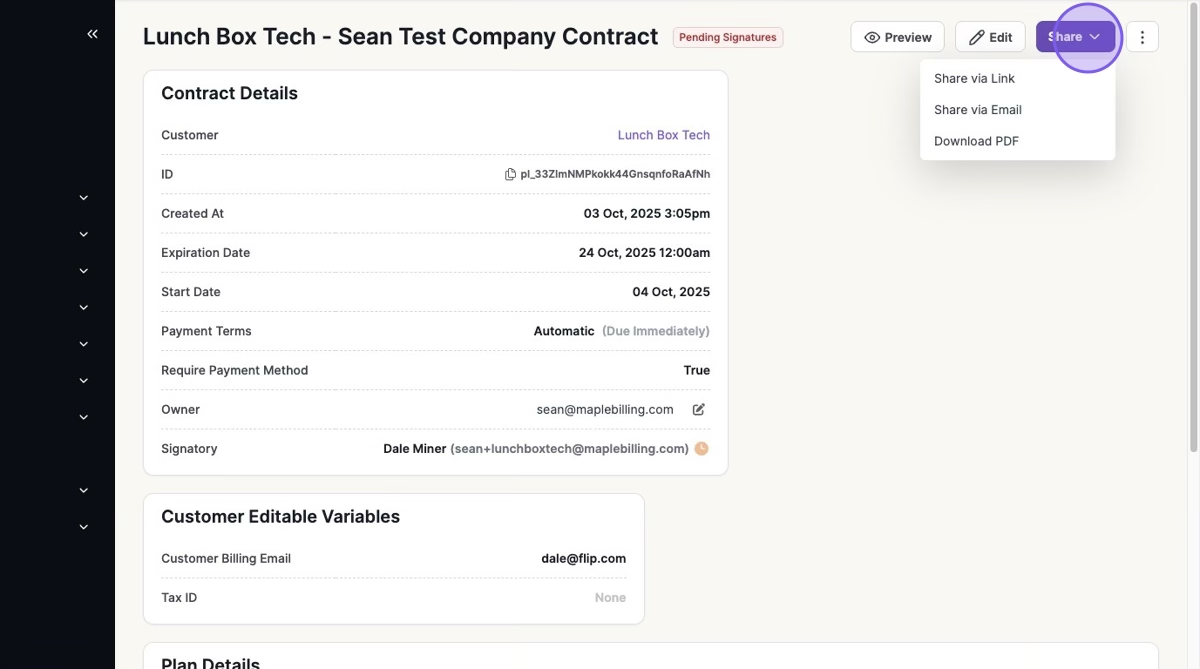The image size is (1200, 669).
Task: Click the Edit button with the pencil icon
Action: [990, 37]
